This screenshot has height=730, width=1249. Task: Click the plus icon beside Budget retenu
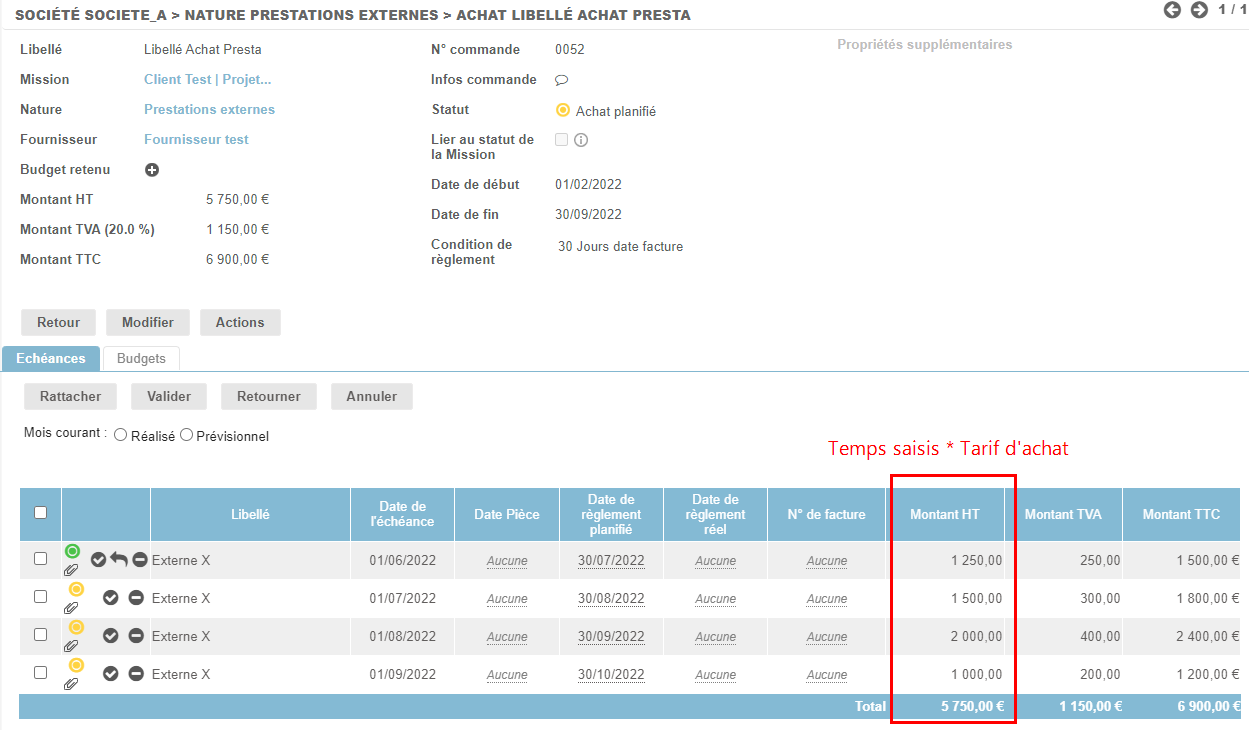(152, 170)
